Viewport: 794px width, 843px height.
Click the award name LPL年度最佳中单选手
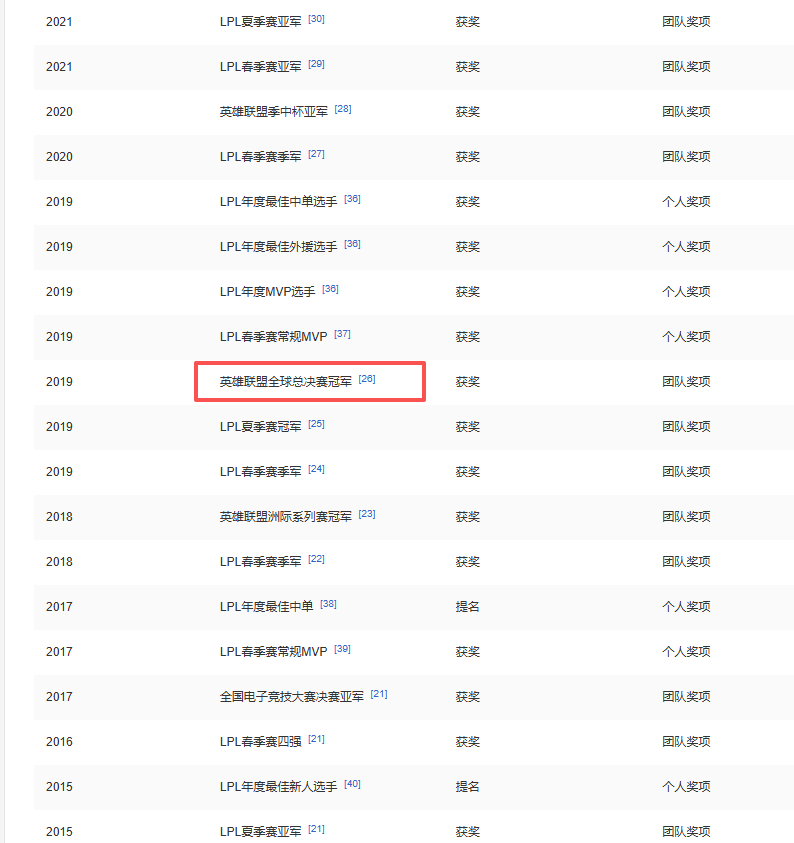pos(278,202)
